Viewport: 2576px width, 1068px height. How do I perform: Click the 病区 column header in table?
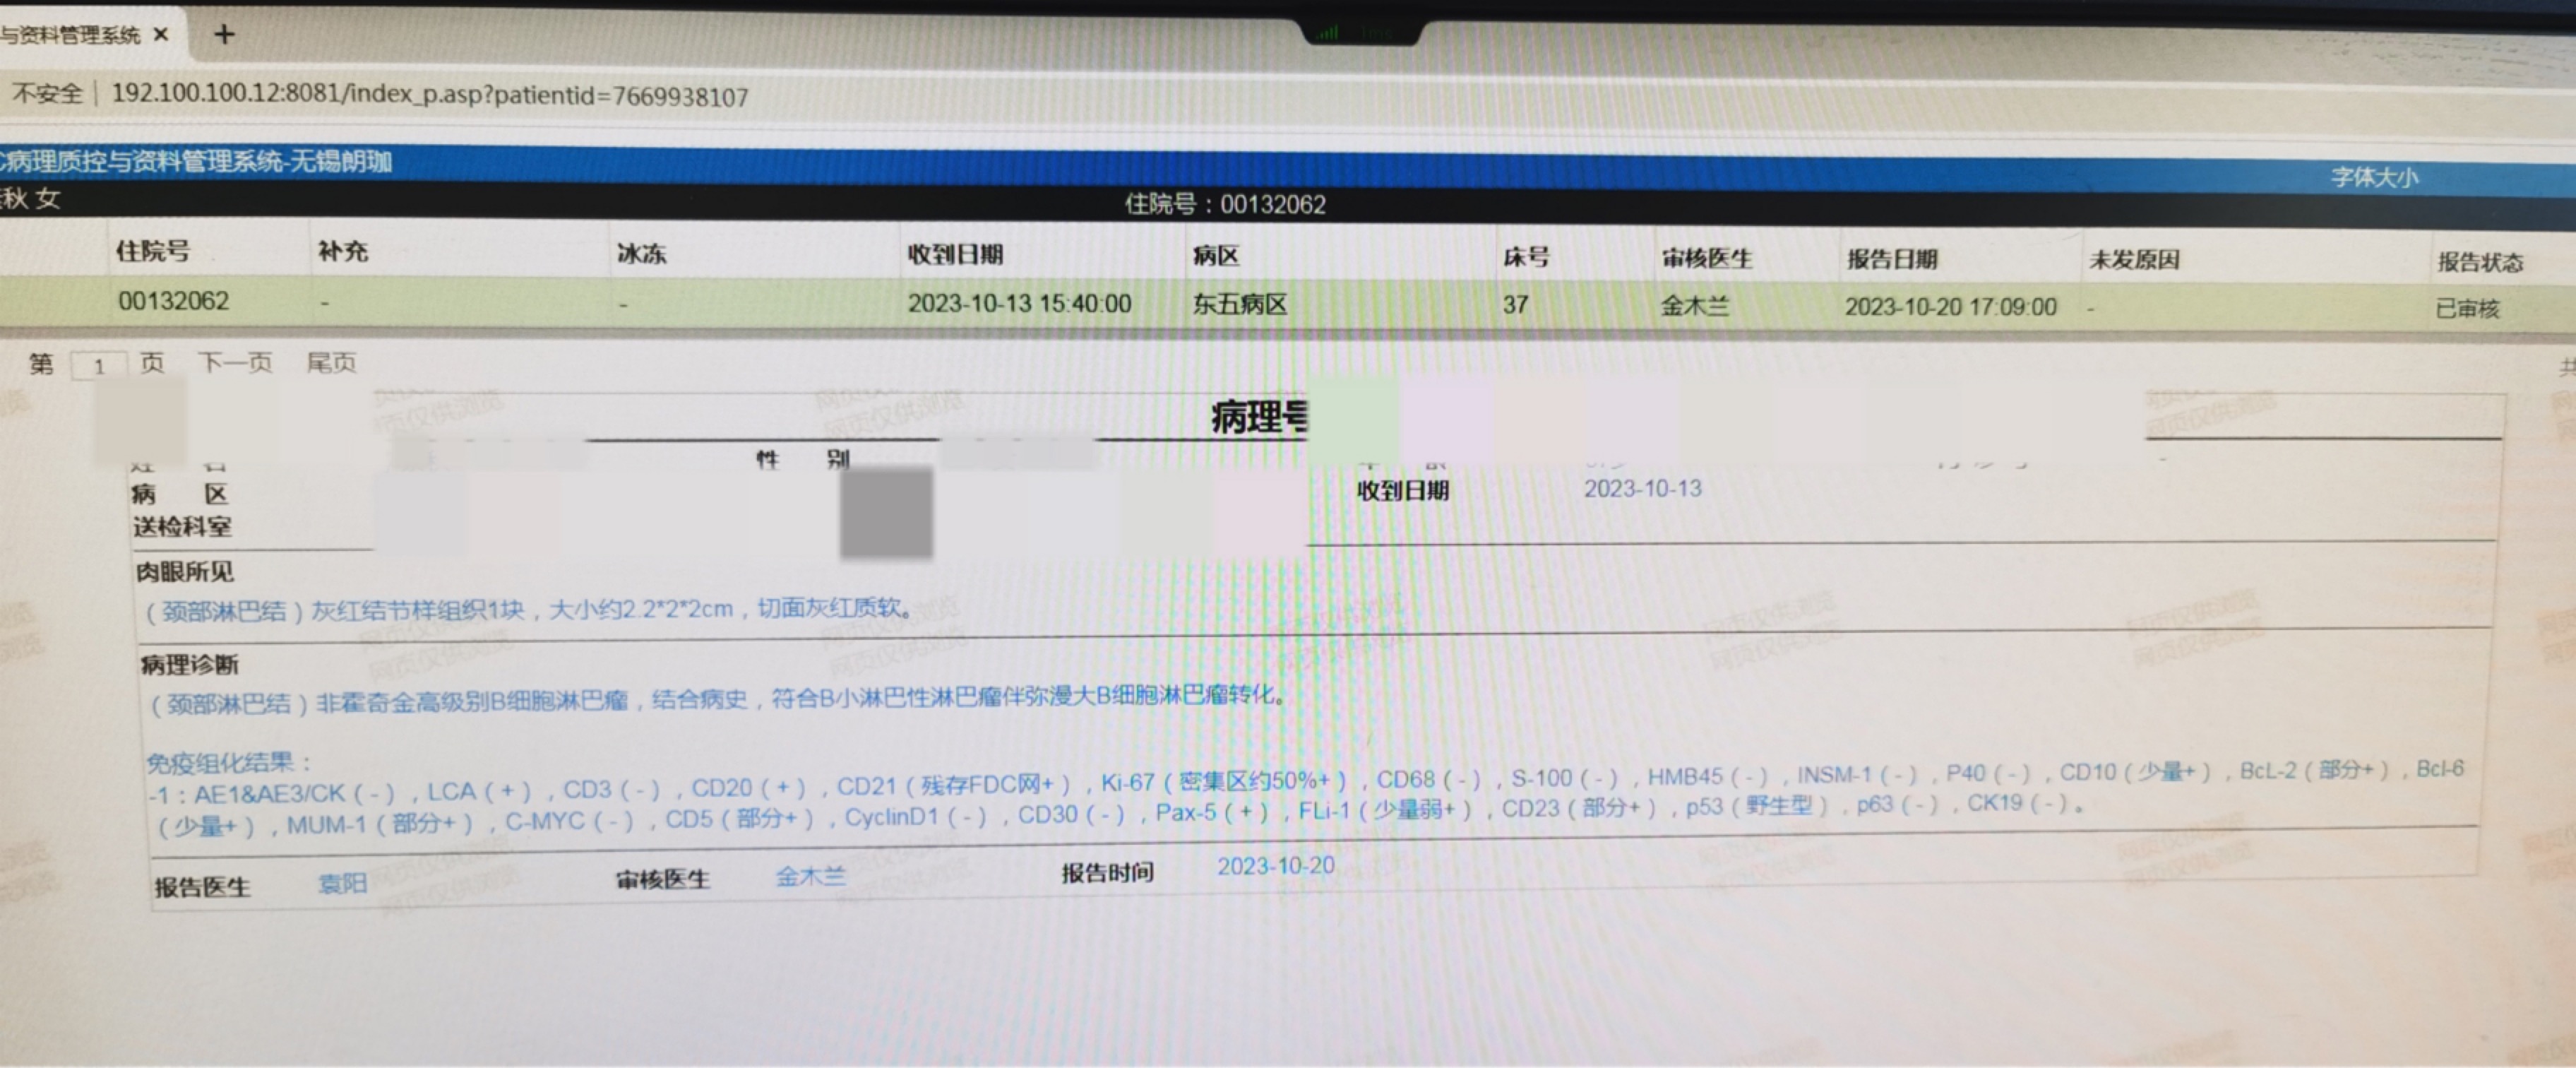coord(1216,256)
